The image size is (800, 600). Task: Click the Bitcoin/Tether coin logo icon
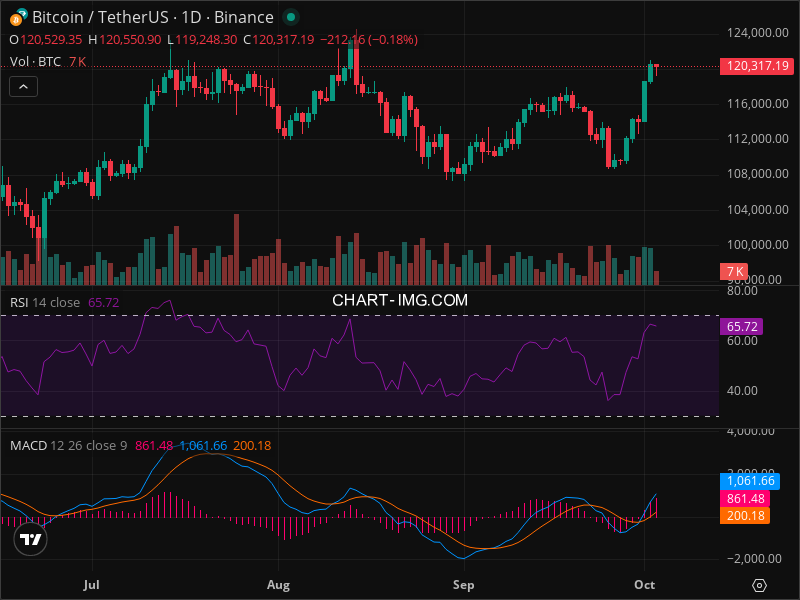click(x=19, y=17)
